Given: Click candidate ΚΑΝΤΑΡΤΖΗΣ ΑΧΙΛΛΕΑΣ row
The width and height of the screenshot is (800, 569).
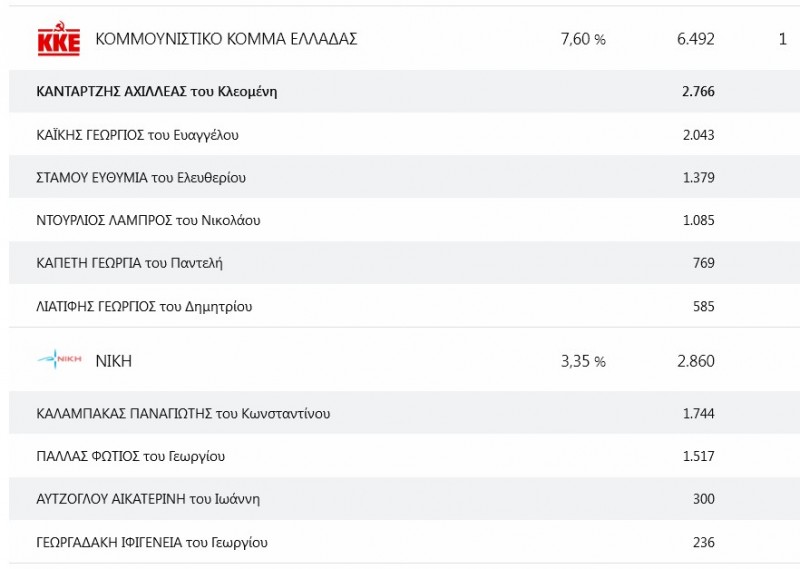Looking at the screenshot, I should tap(156, 92).
